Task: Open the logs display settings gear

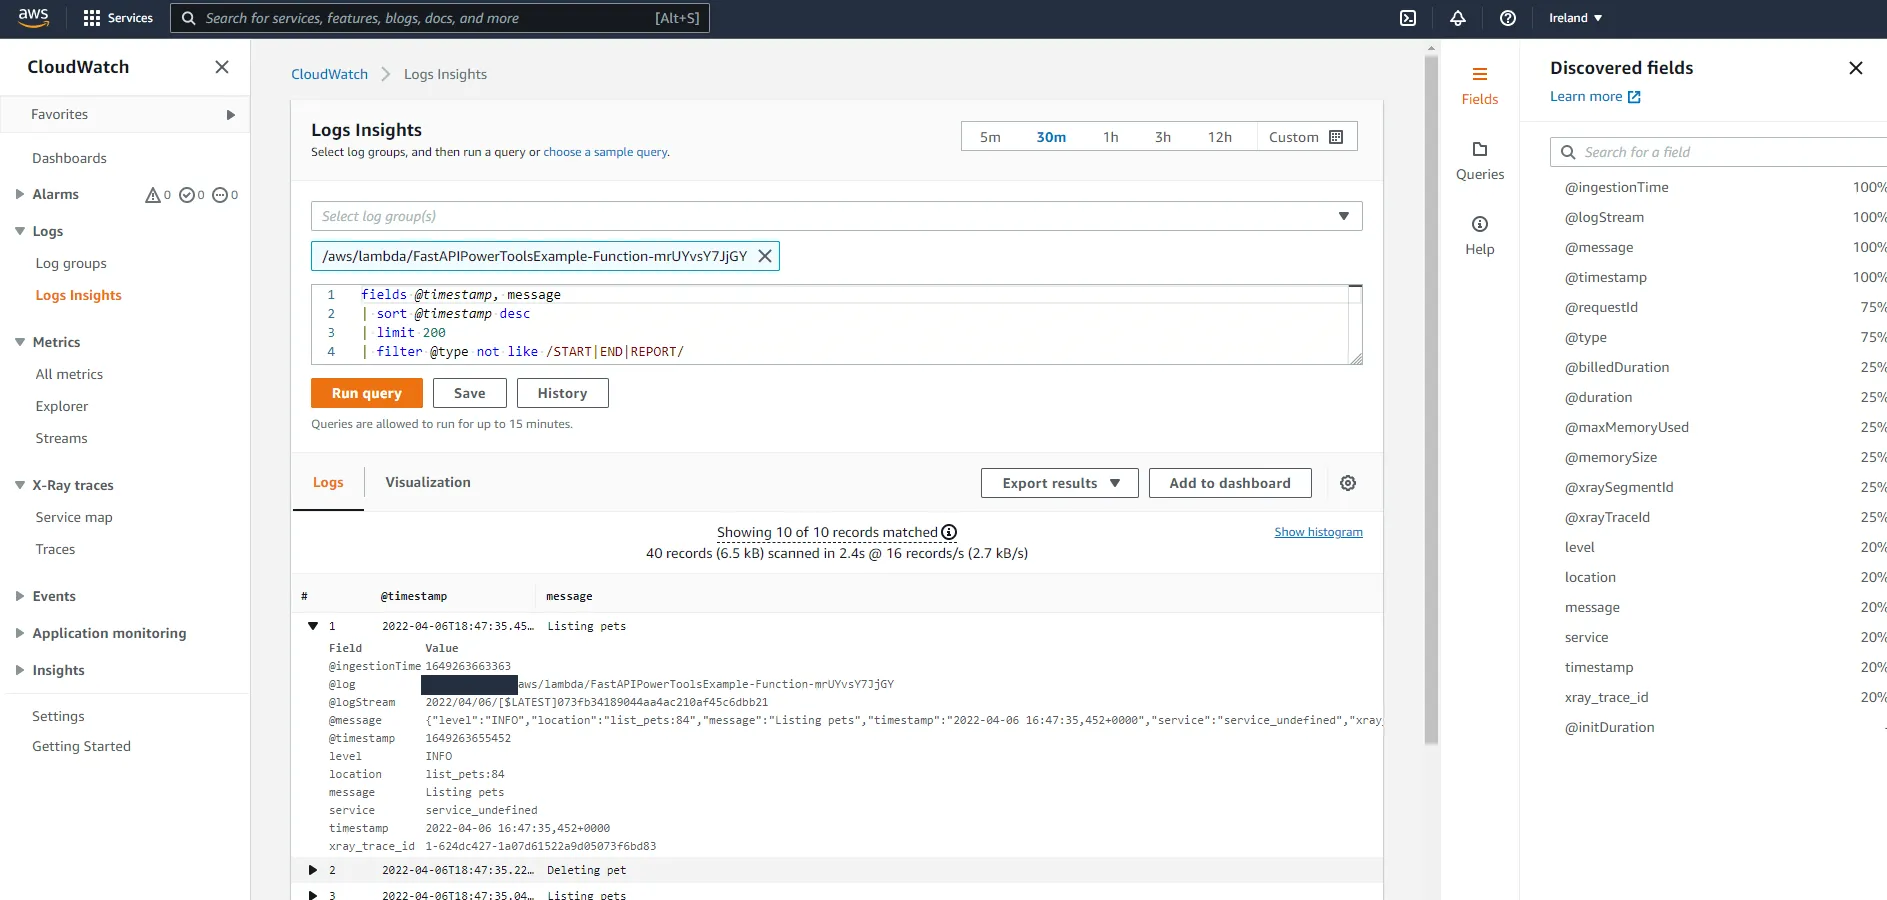Action: (1347, 482)
